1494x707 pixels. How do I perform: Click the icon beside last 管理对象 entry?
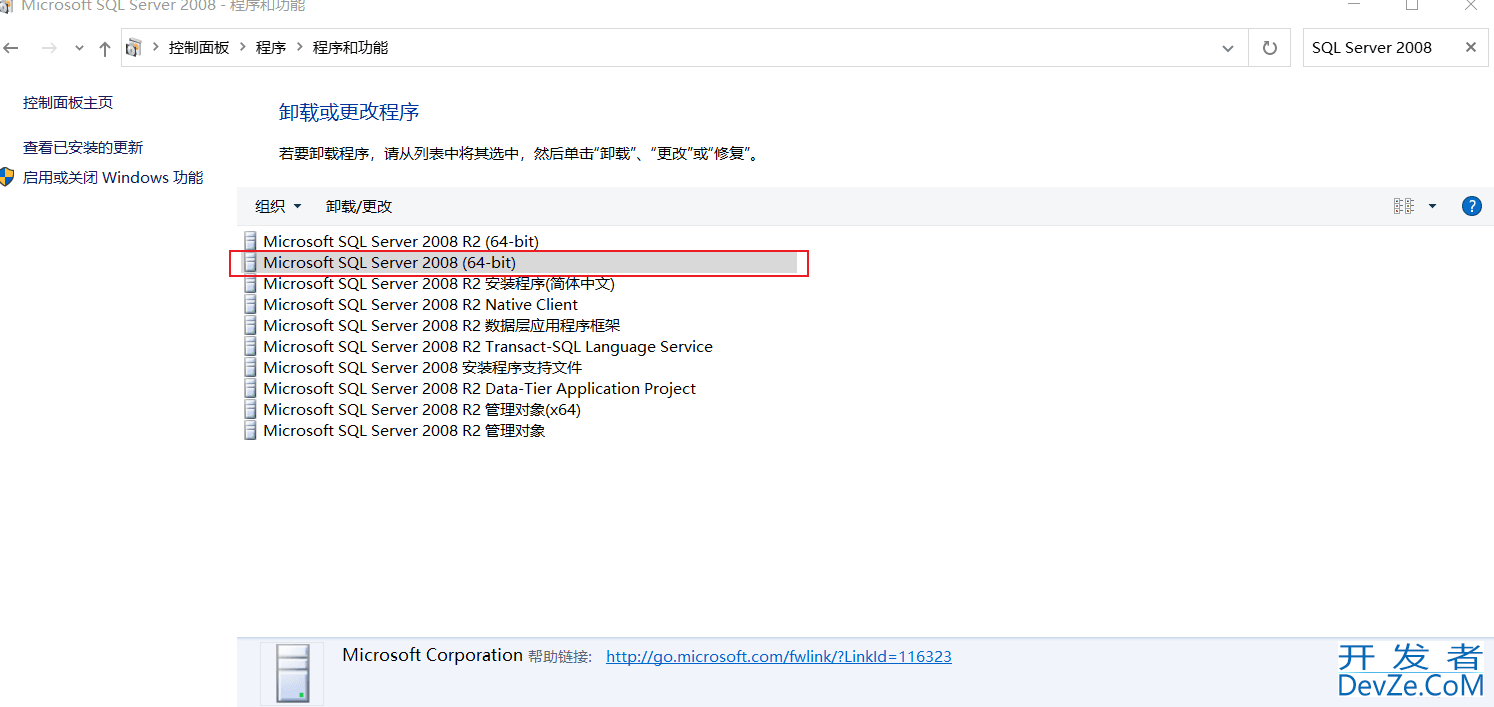(x=250, y=430)
